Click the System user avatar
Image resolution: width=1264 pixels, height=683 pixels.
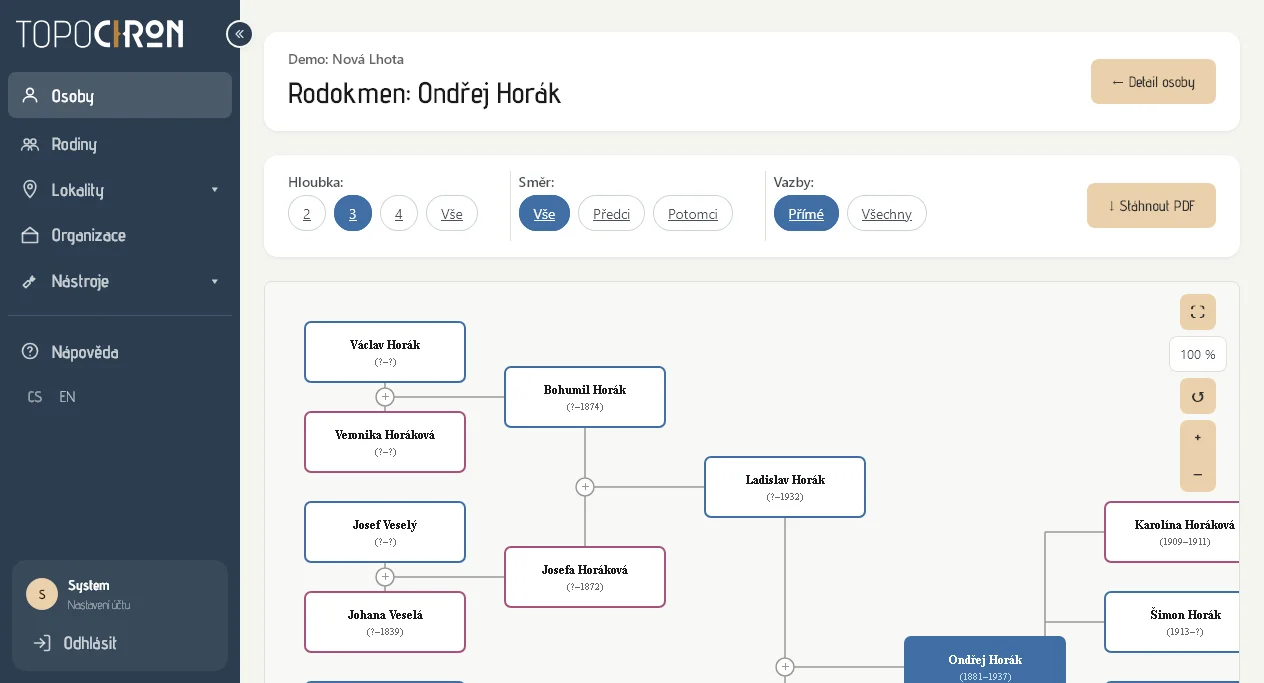pos(42,594)
